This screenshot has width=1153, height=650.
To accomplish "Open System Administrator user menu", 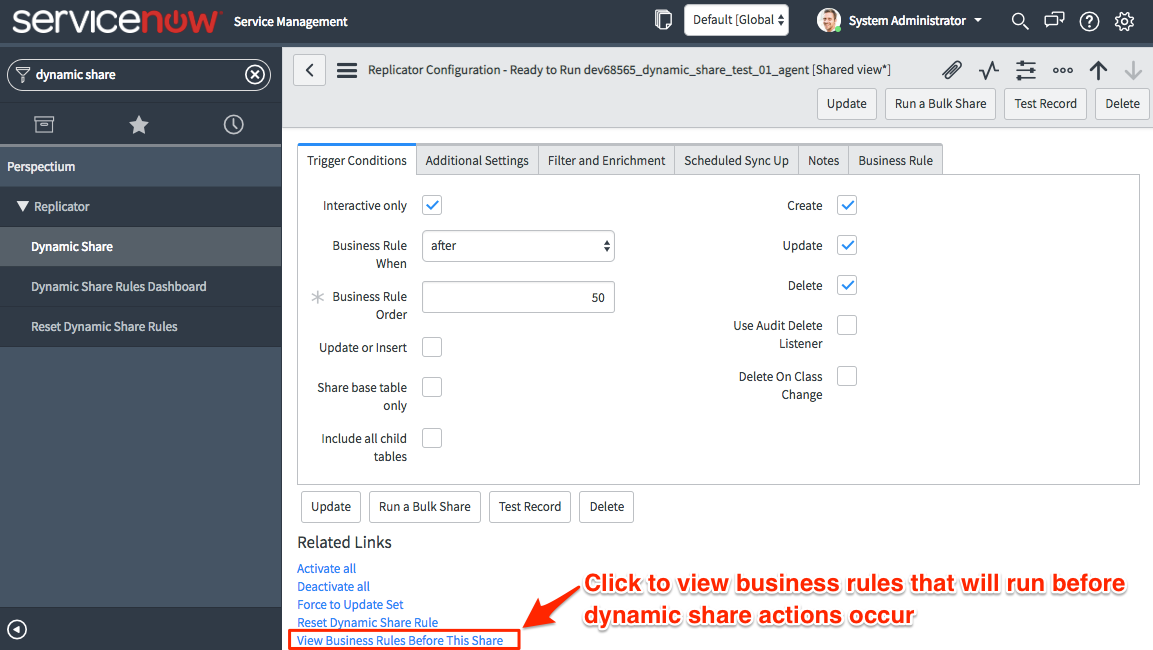I will 915,21.
